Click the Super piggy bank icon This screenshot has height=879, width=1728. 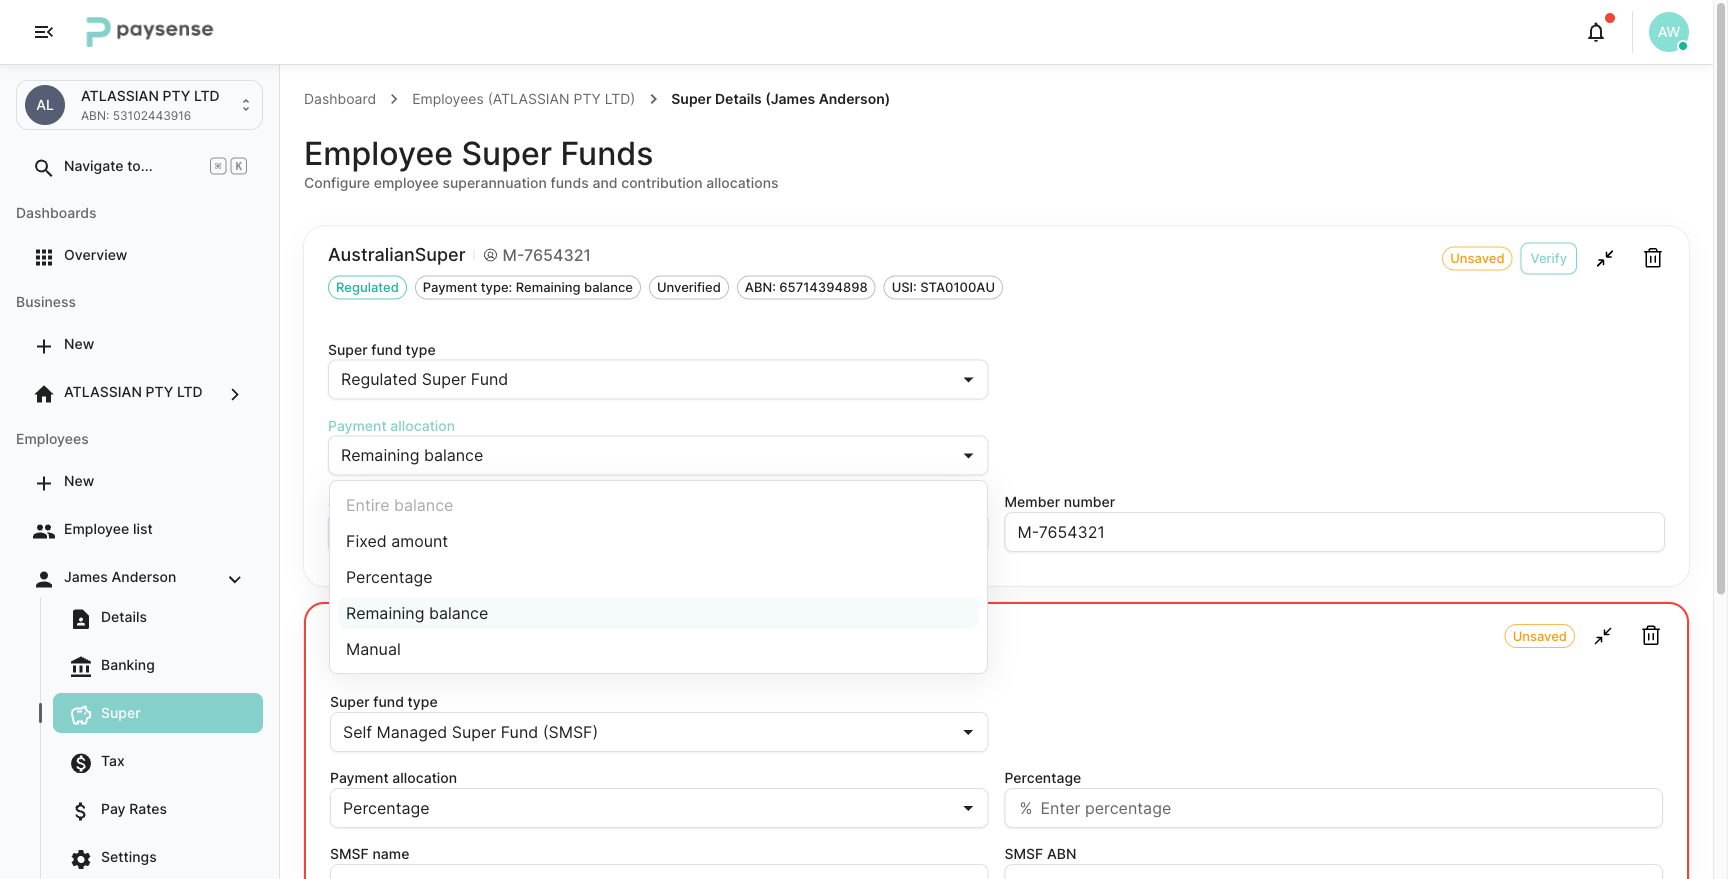coord(81,715)
